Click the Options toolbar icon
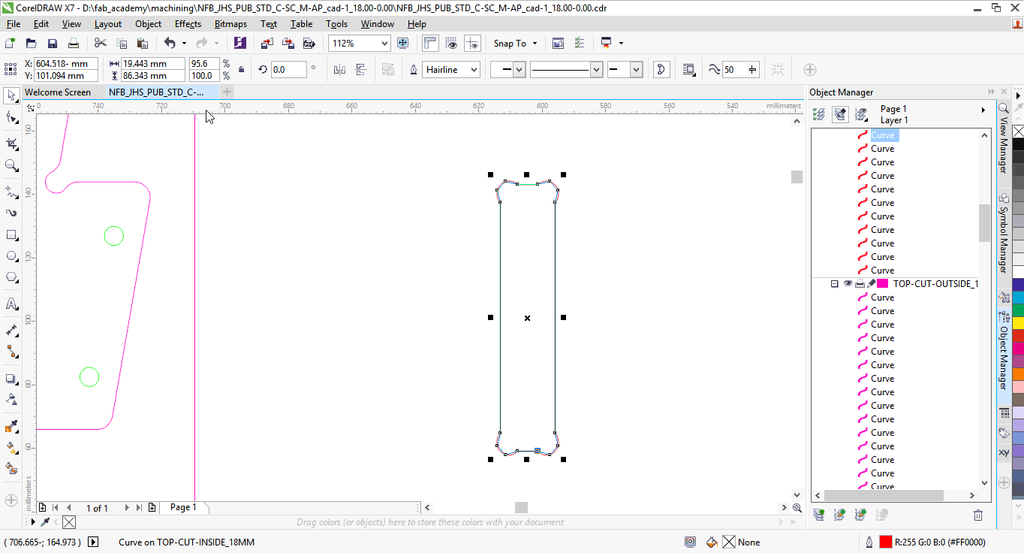The width and height of the screenshot is (1024, 553). click(x=579, y=43)
